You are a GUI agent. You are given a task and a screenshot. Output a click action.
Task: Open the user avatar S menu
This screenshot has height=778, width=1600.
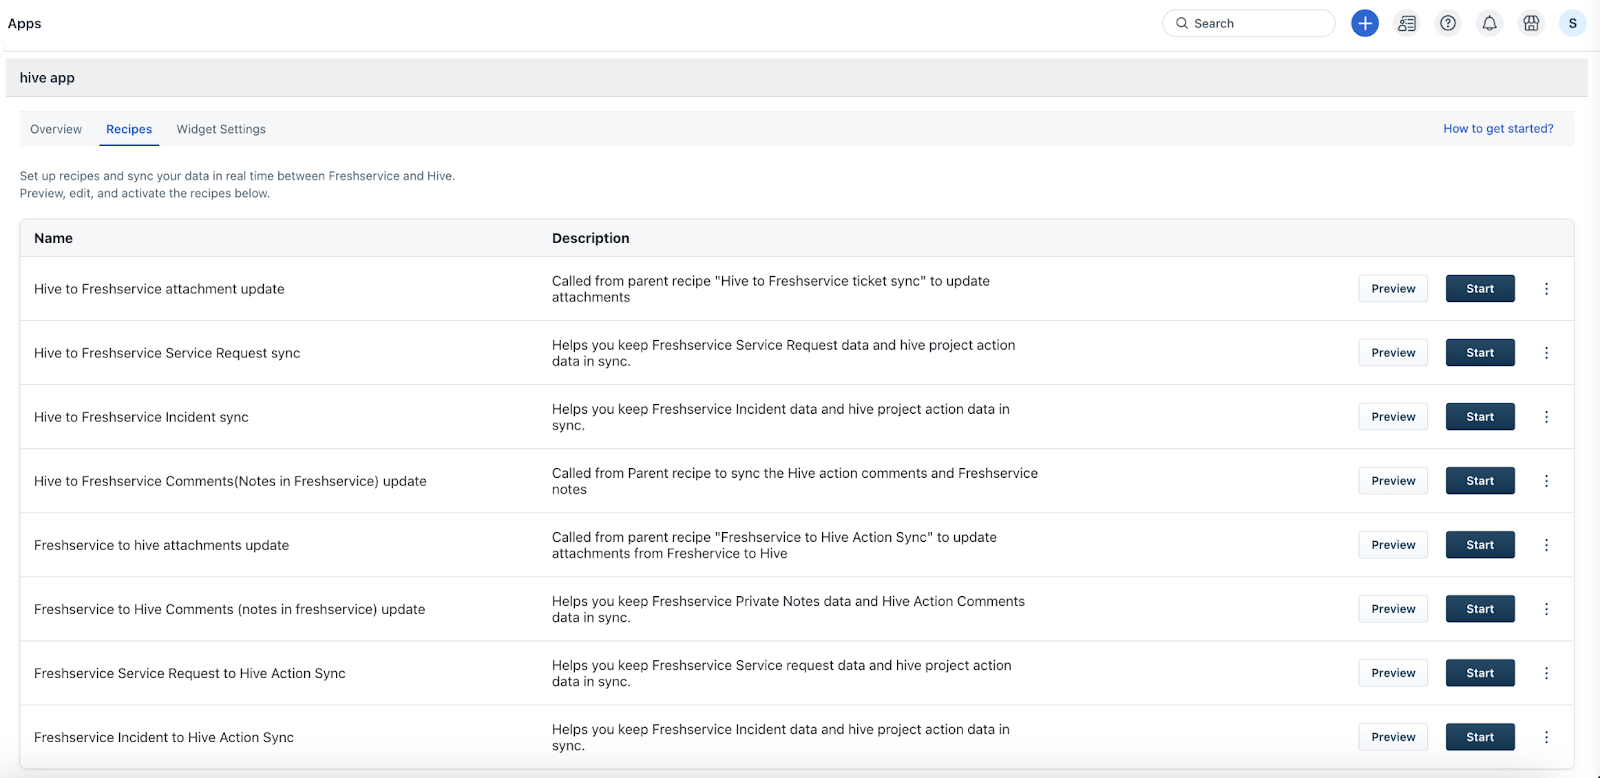click(1573, 23)
